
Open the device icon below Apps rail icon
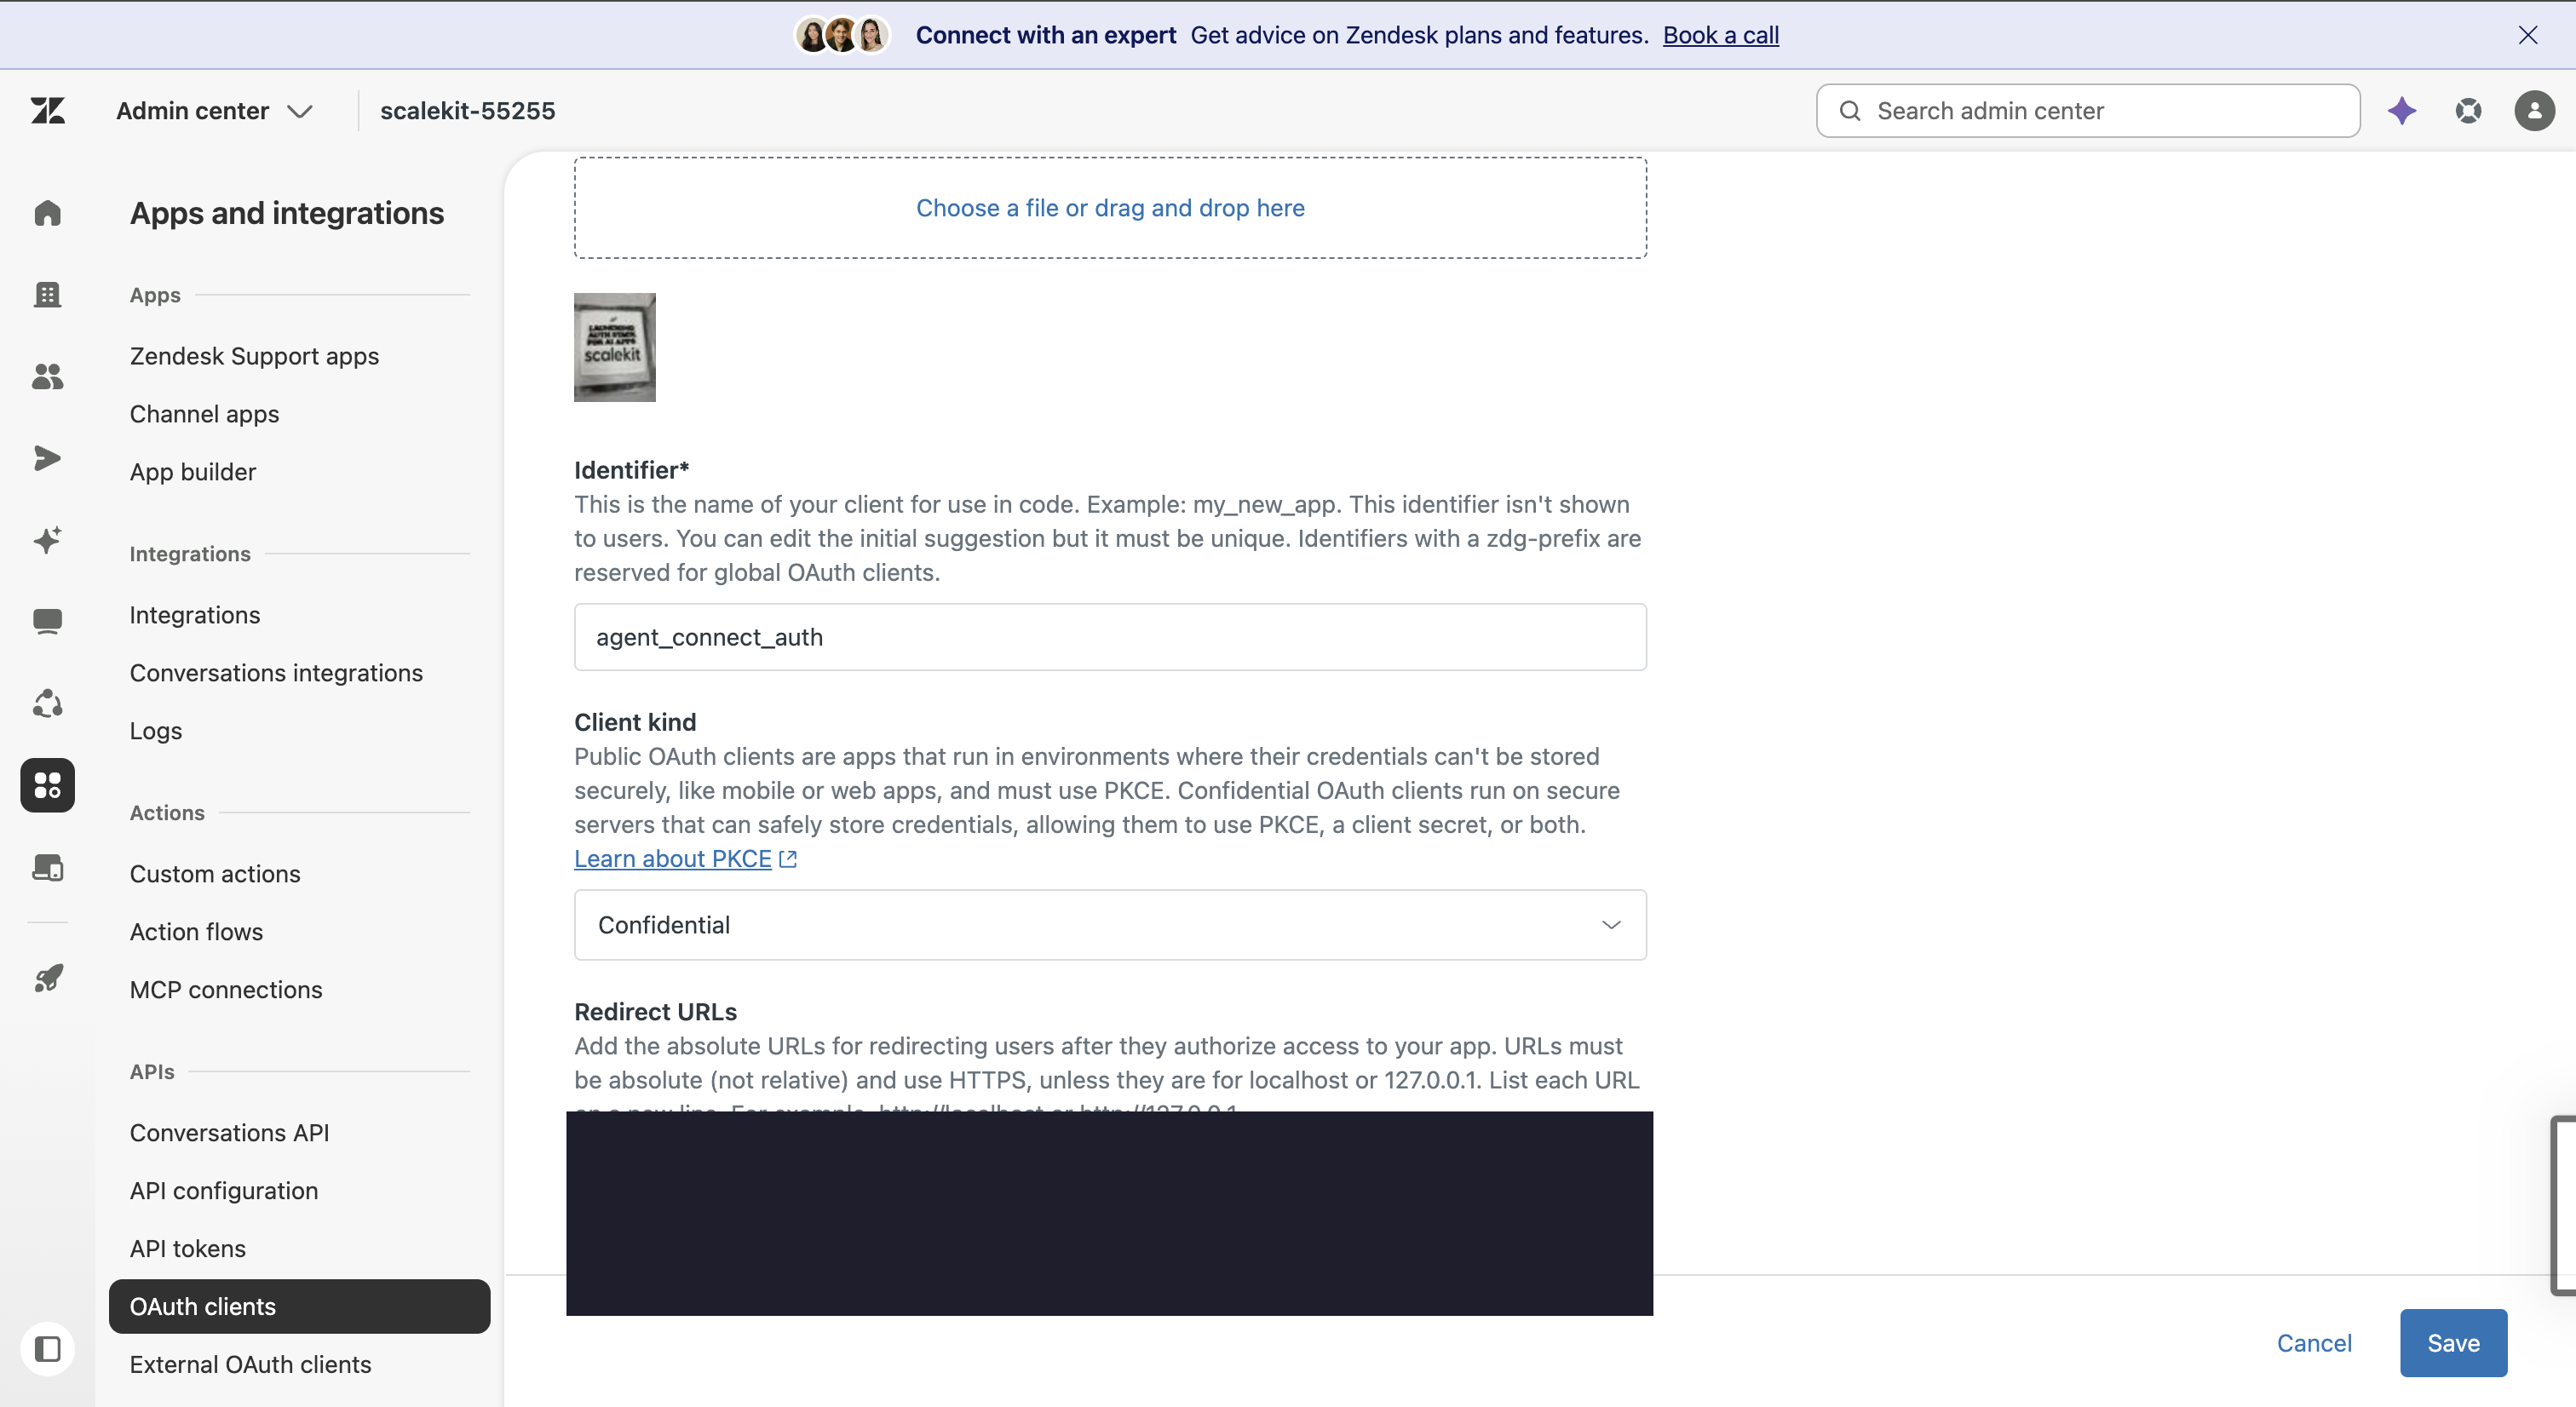point(47,867)
